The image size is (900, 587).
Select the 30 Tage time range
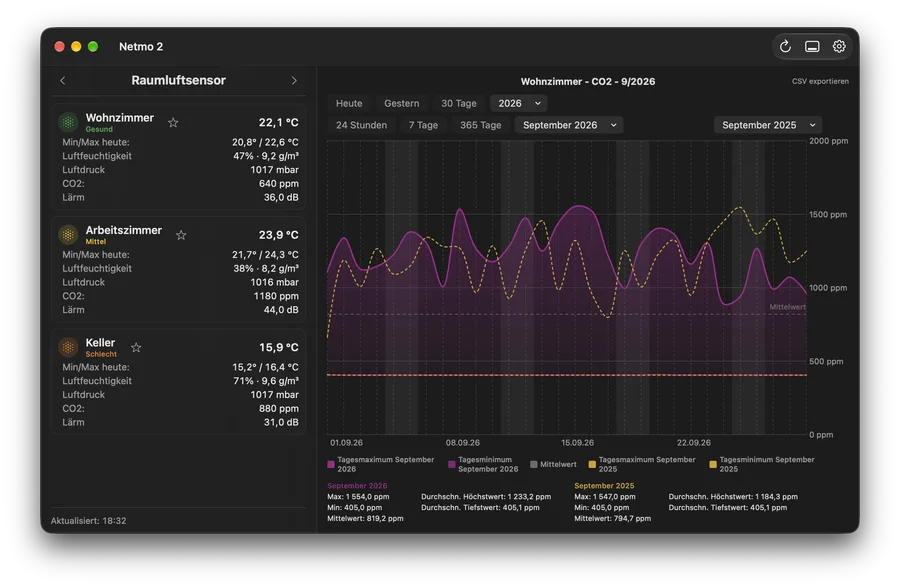459,103
